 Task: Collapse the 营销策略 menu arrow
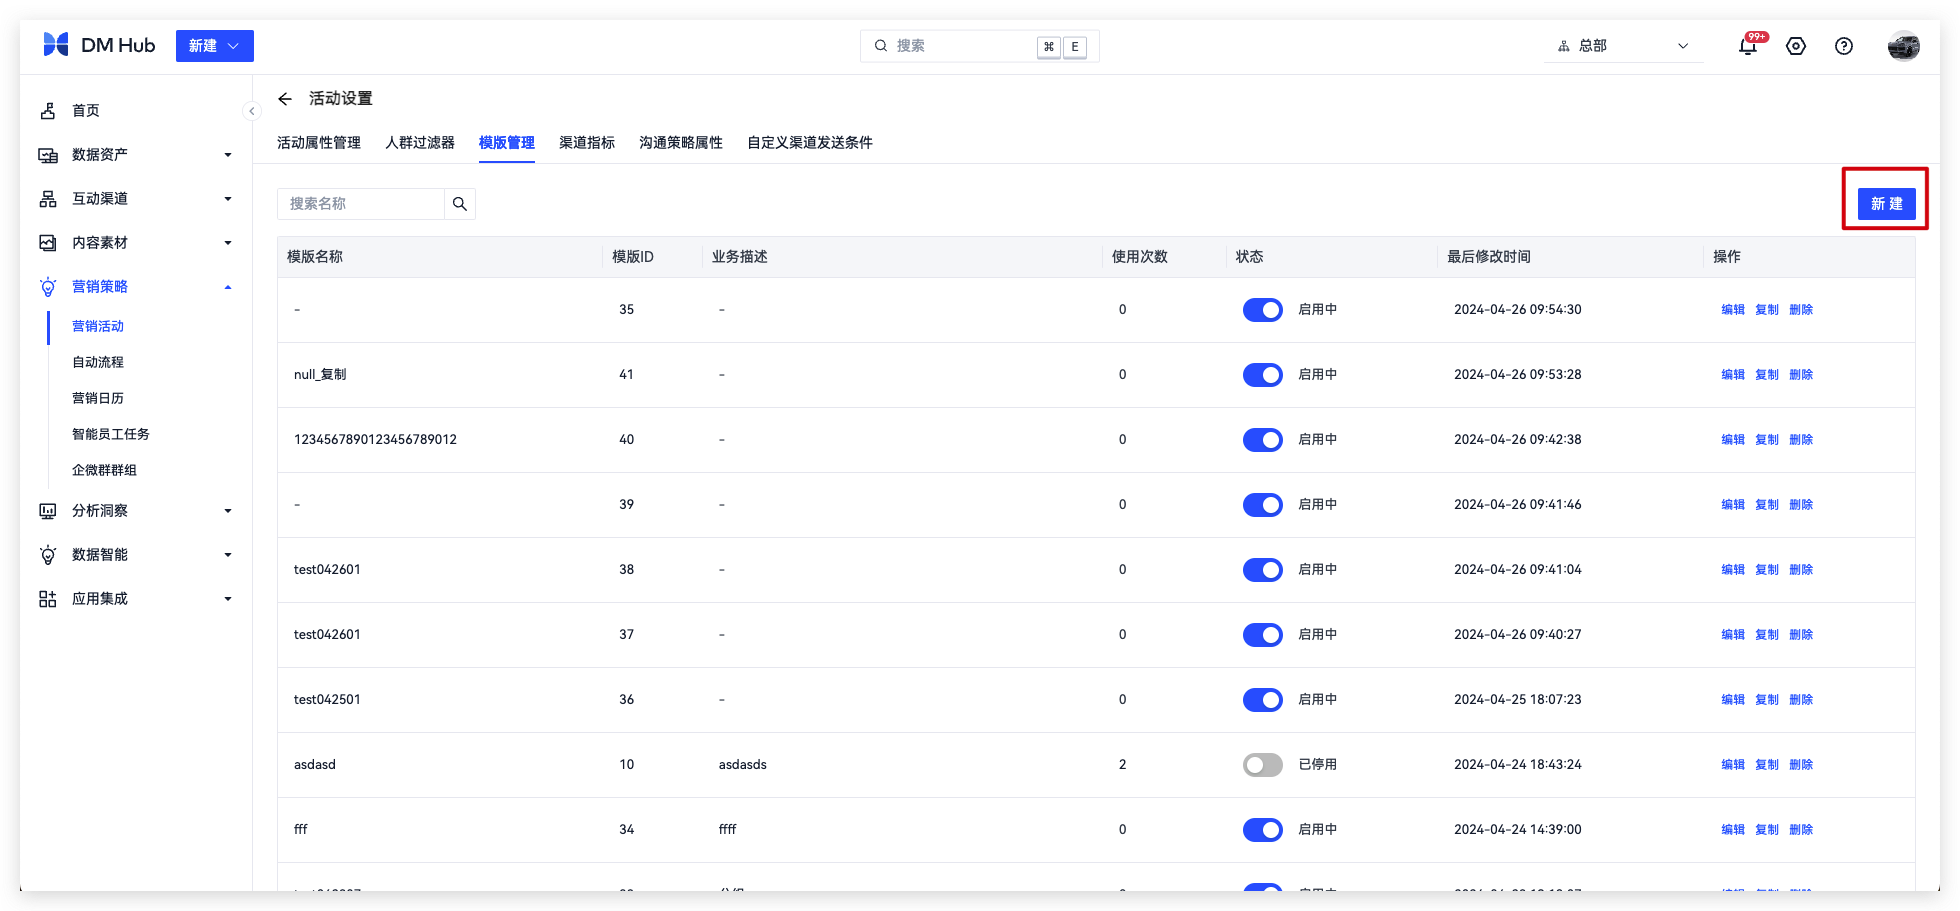228,287
